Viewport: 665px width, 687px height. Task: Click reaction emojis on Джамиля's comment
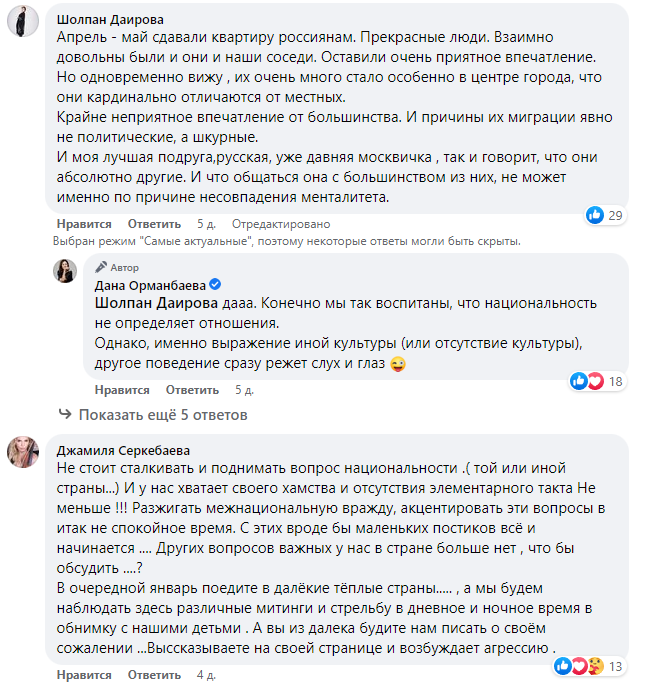coord(574,666)
